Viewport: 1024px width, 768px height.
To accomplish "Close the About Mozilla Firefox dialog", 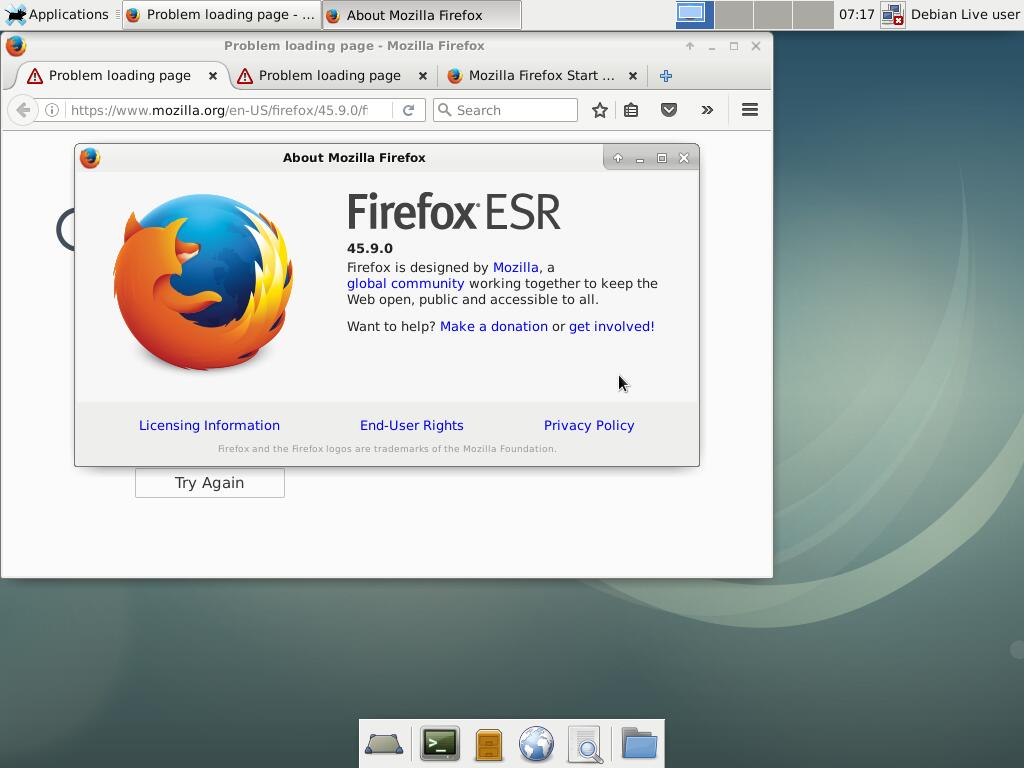I will pyautogui.click(x=684, y=158).
